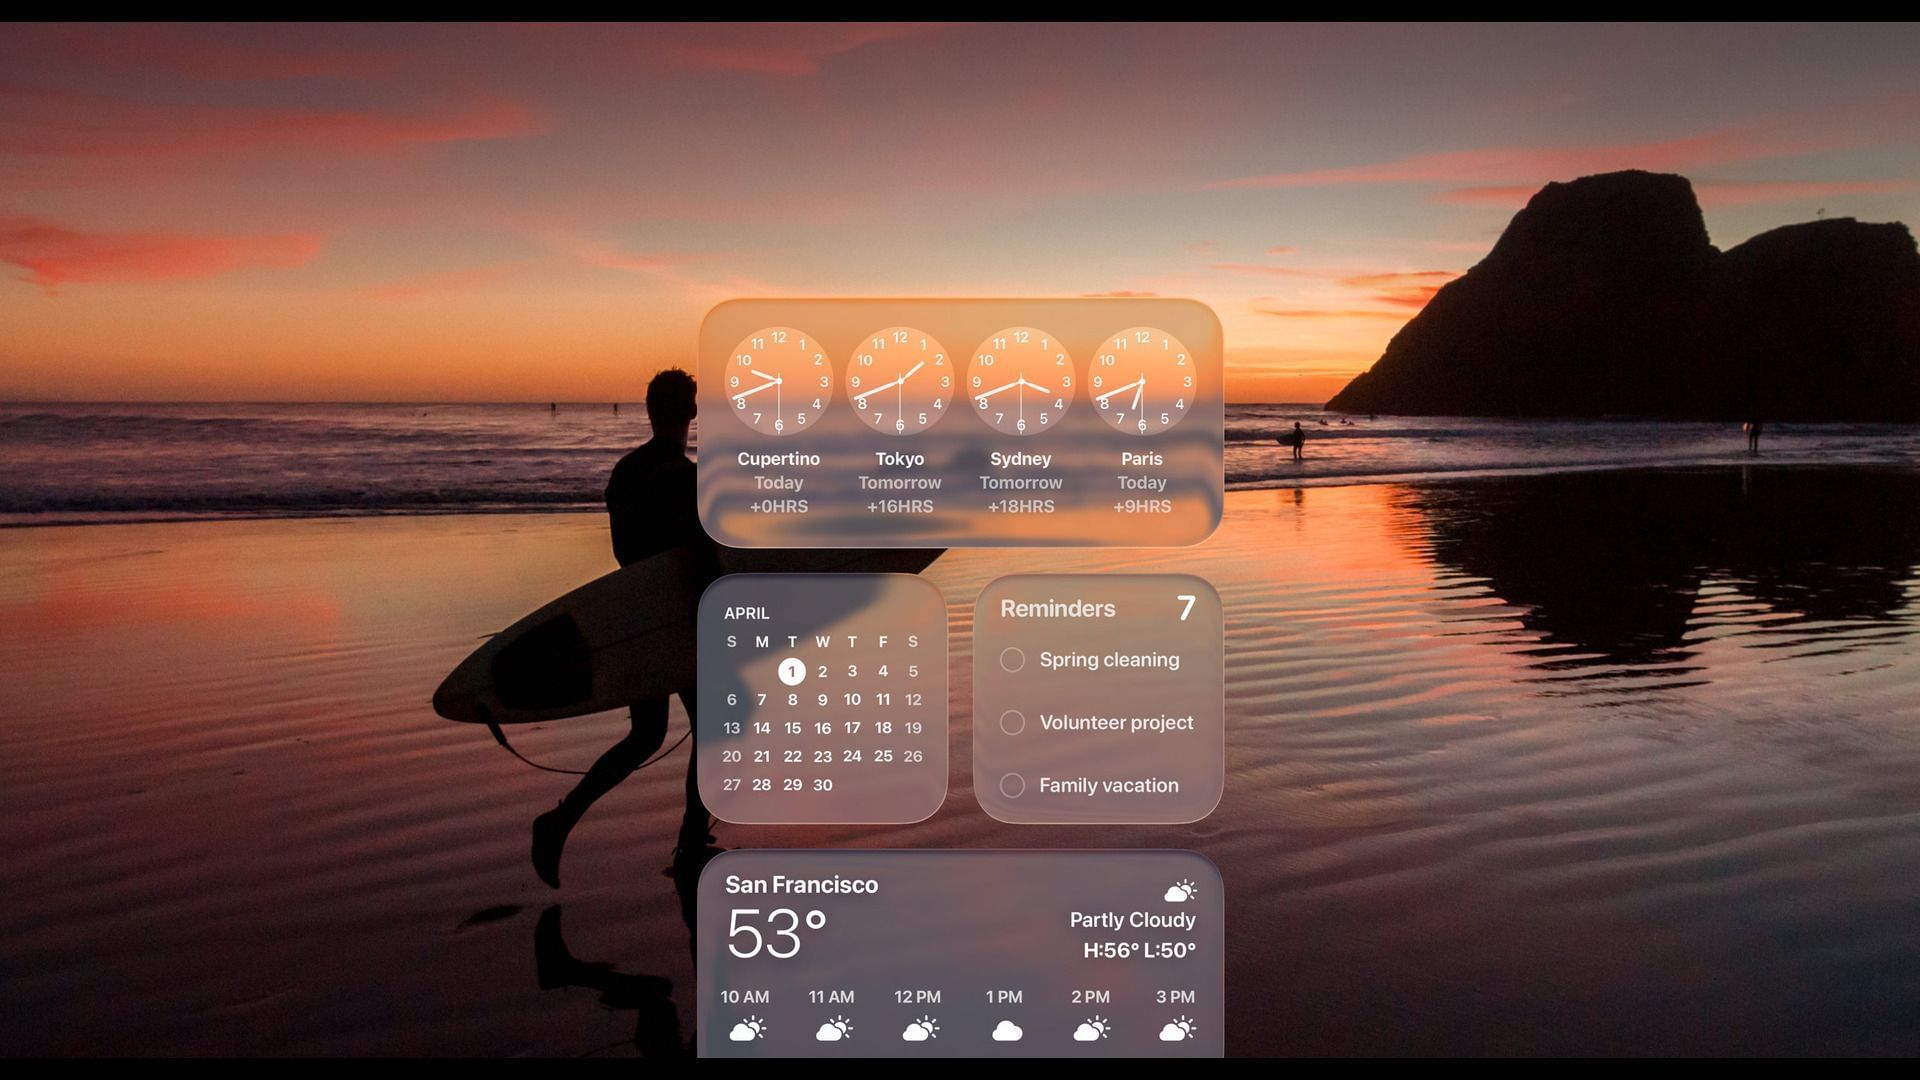Open the Reminders widget header

click(1058, 608)
